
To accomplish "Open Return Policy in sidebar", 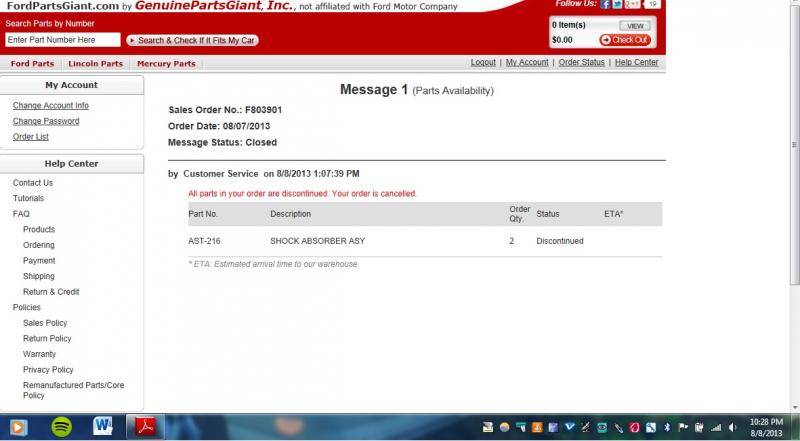I will pos(47,339).
